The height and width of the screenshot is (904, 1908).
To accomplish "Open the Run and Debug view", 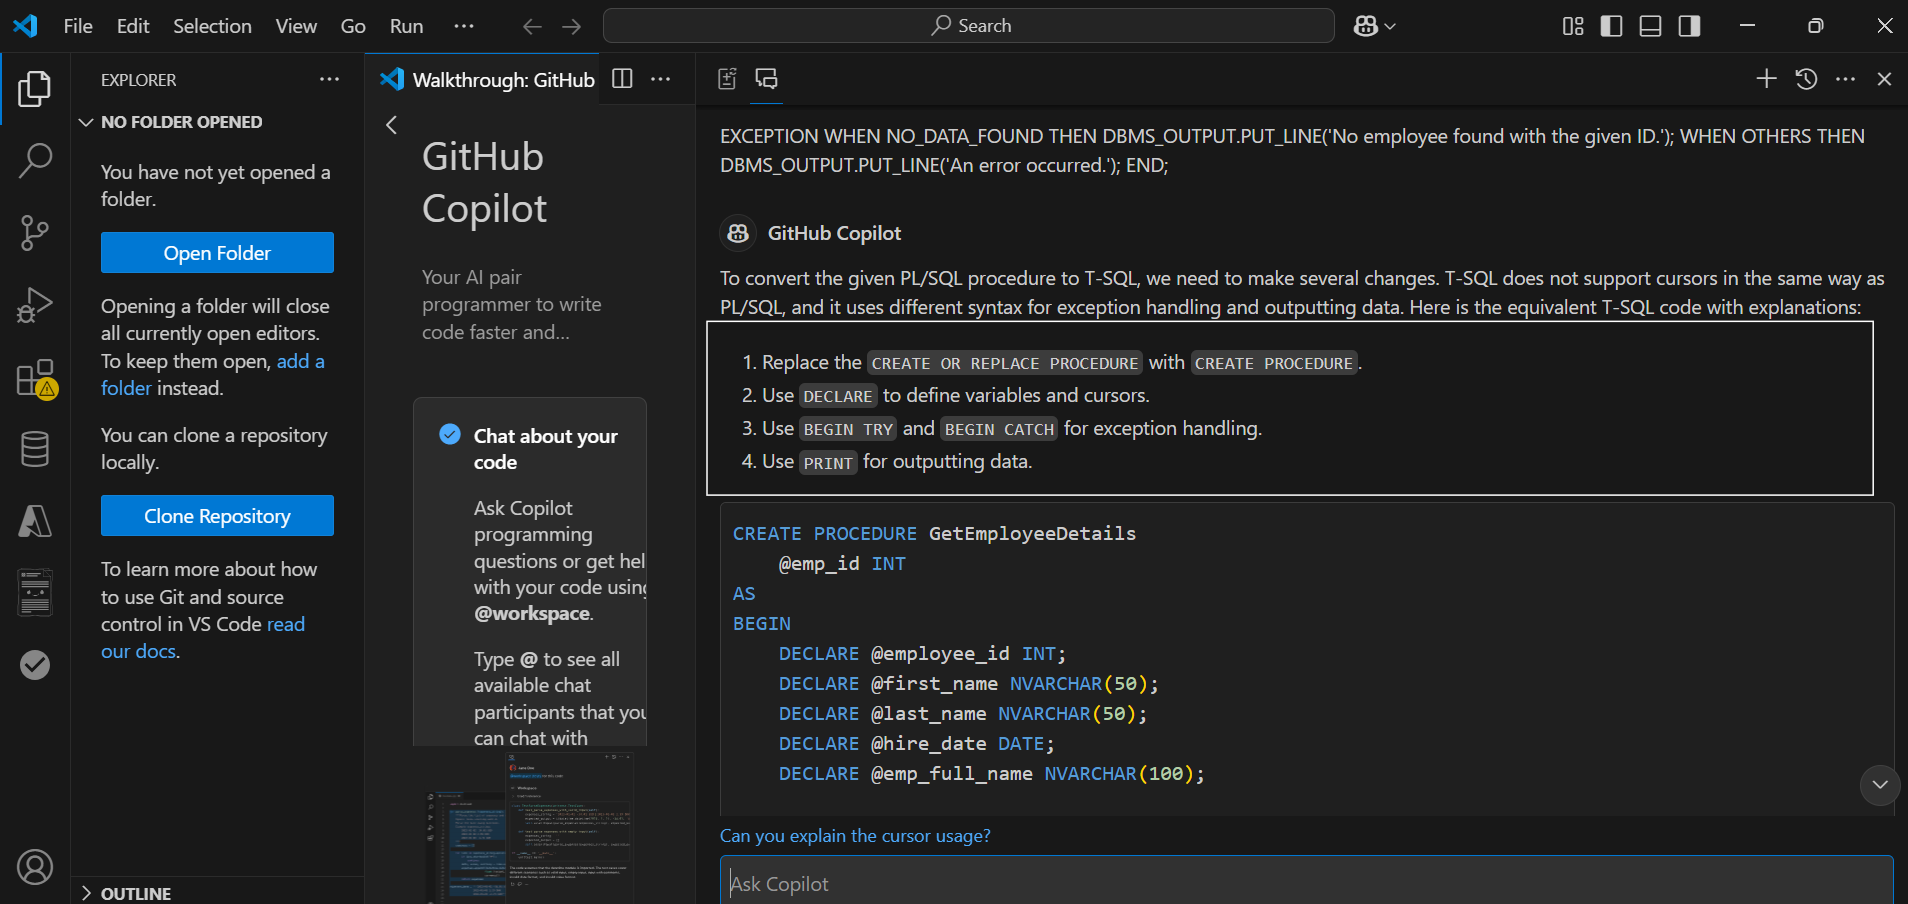I will 35,305.
